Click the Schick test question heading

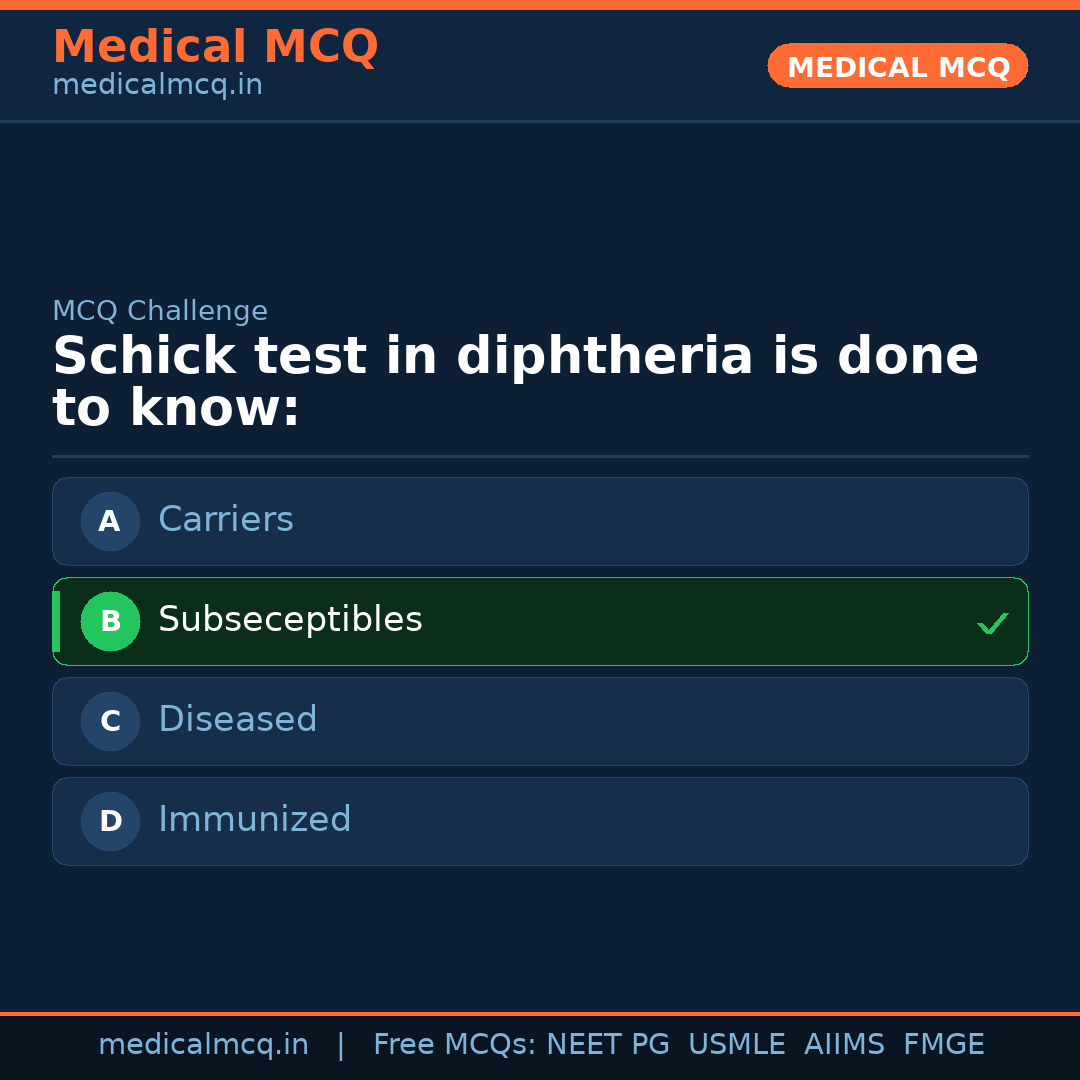coord(515,382)
